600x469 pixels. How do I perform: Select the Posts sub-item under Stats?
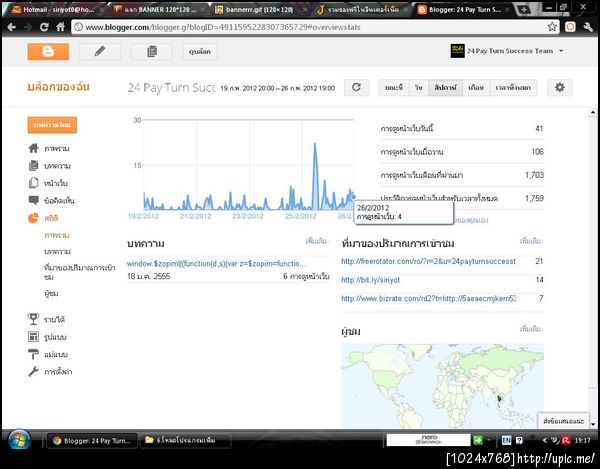[57, 252]
